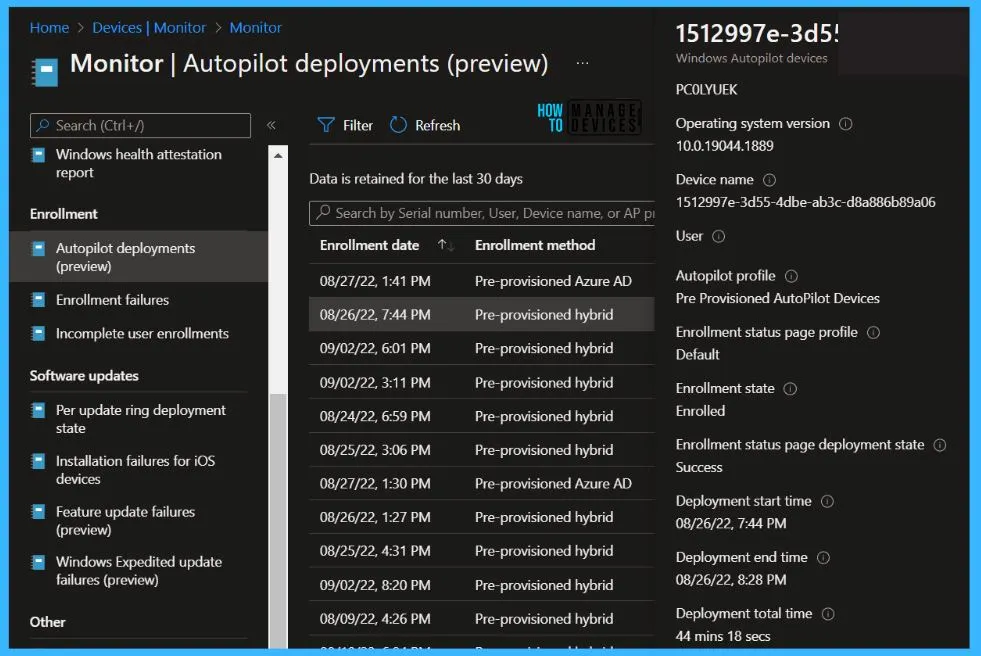Open Per update ring deployment state
981x656 pixels.
pyautogui.click(x=140, y=419)
